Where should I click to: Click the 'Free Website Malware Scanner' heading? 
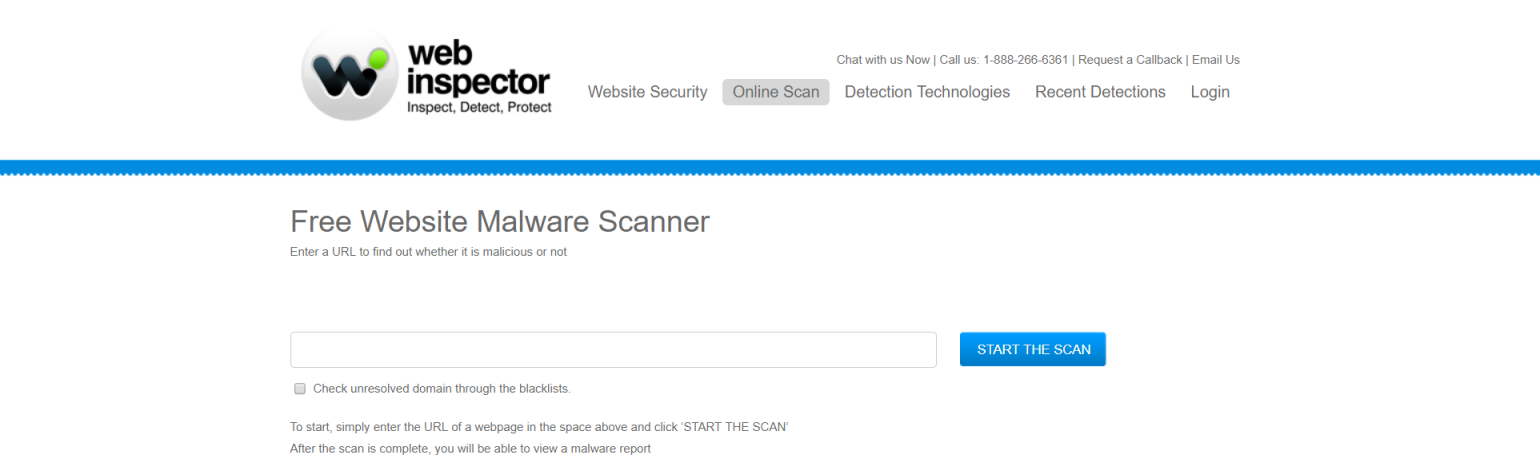click(x=499, y=221)
